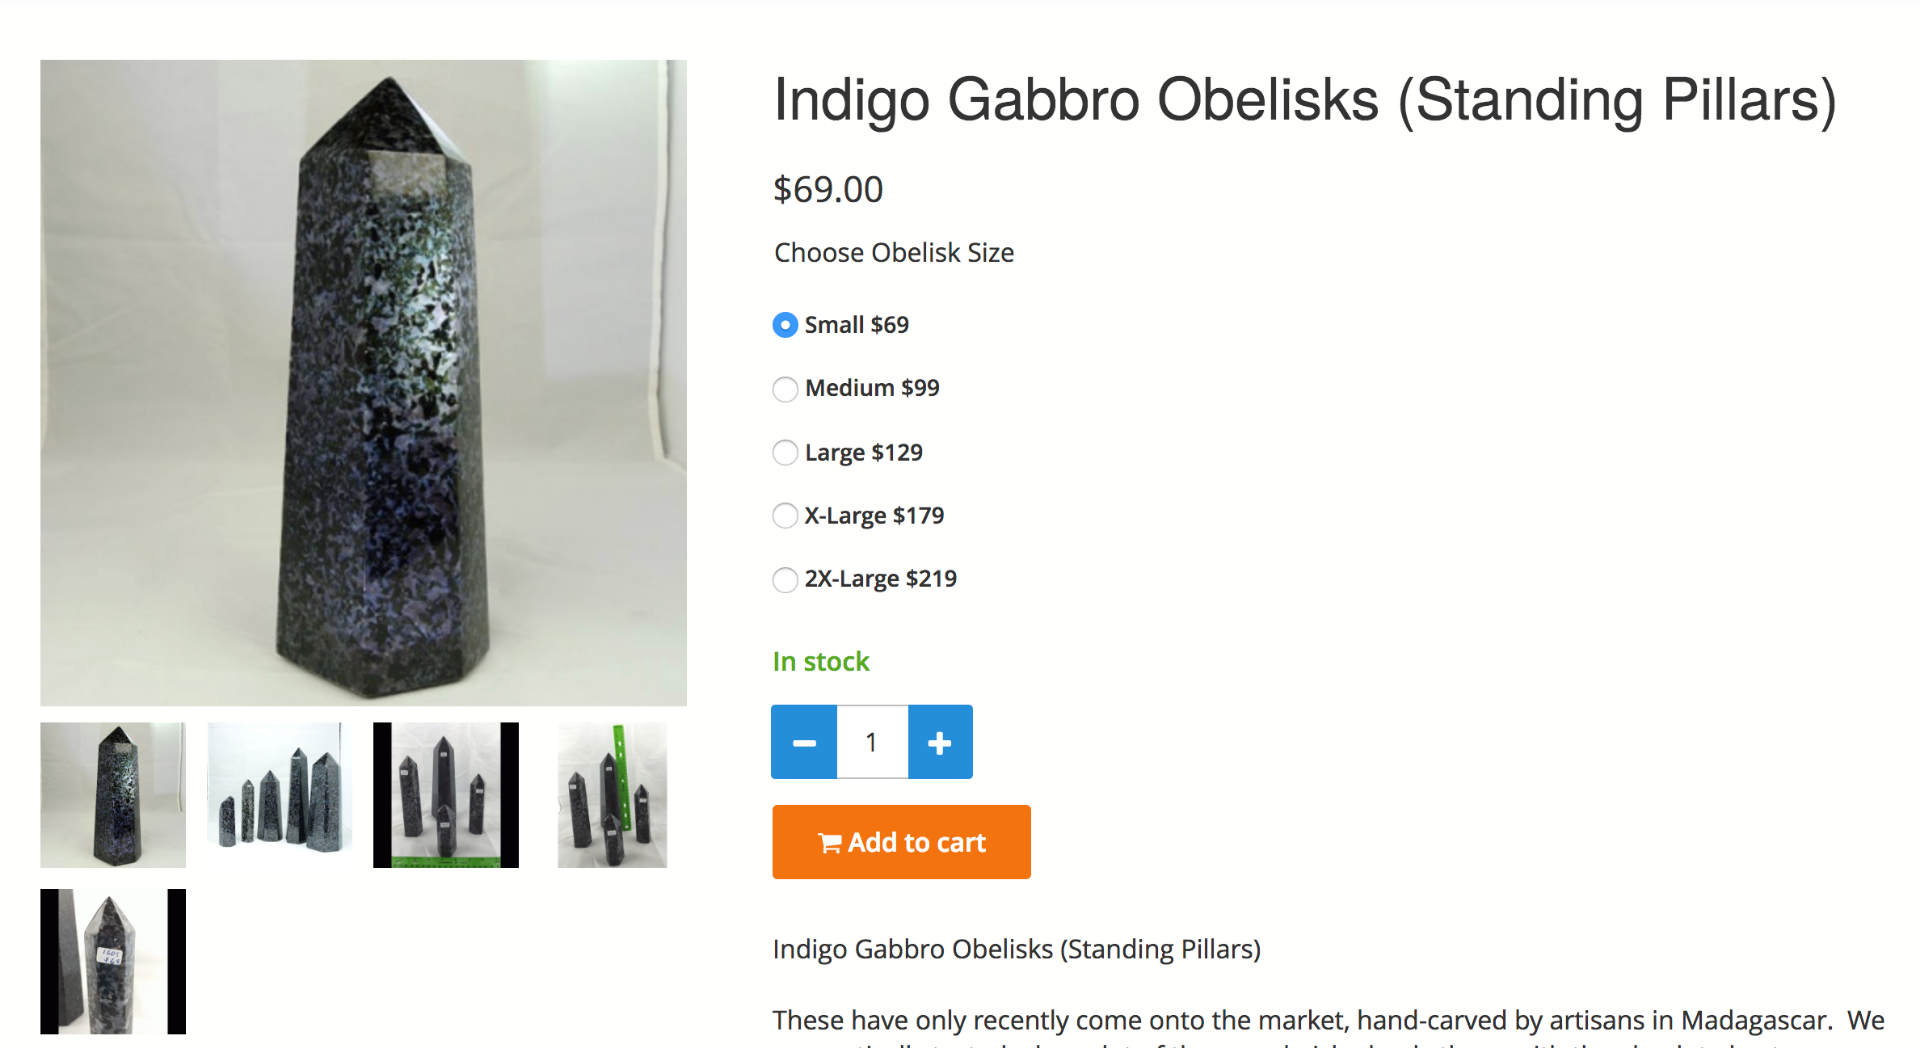The image size is (1920, 1048).
Task: Click the In stock status text
Action: click(821, 662)
